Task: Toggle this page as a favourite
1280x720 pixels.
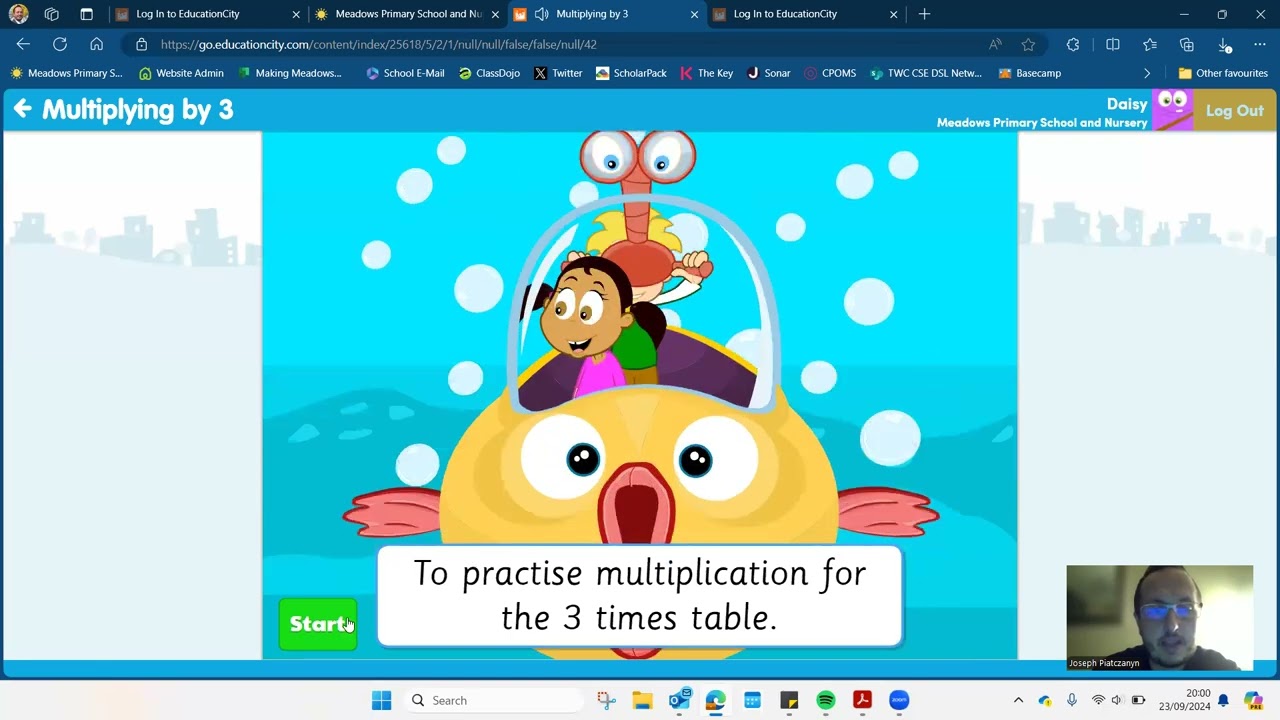Action: point(1027,45)
